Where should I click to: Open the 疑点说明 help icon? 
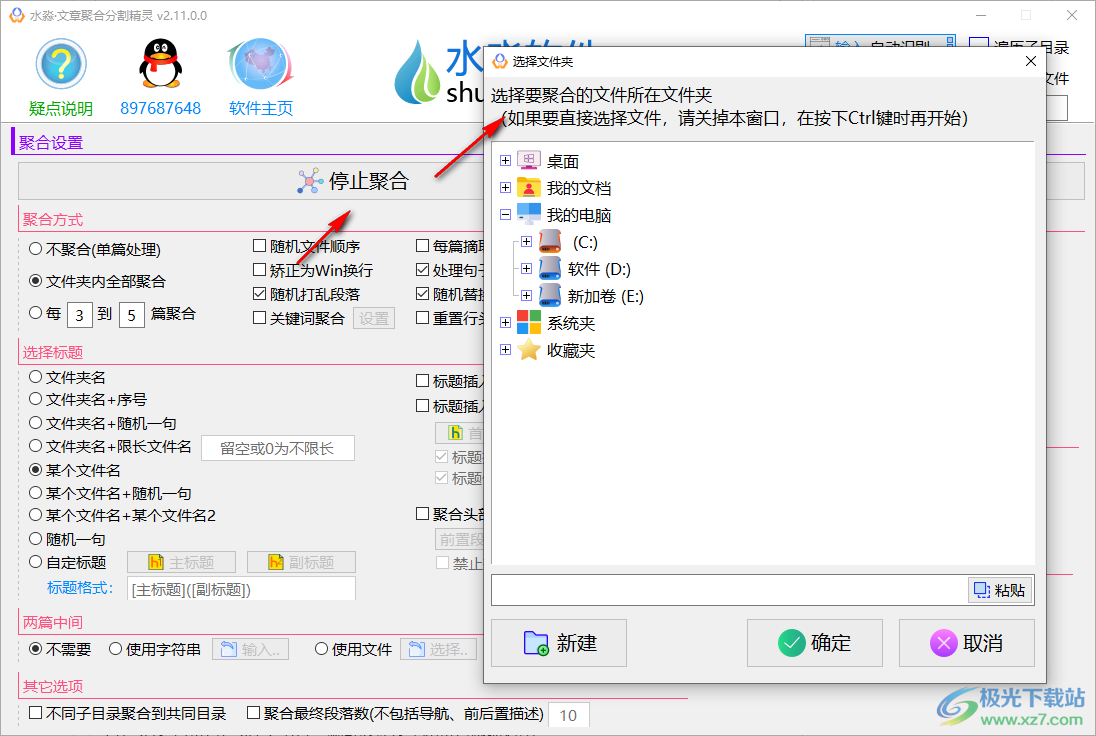point(62,64)
